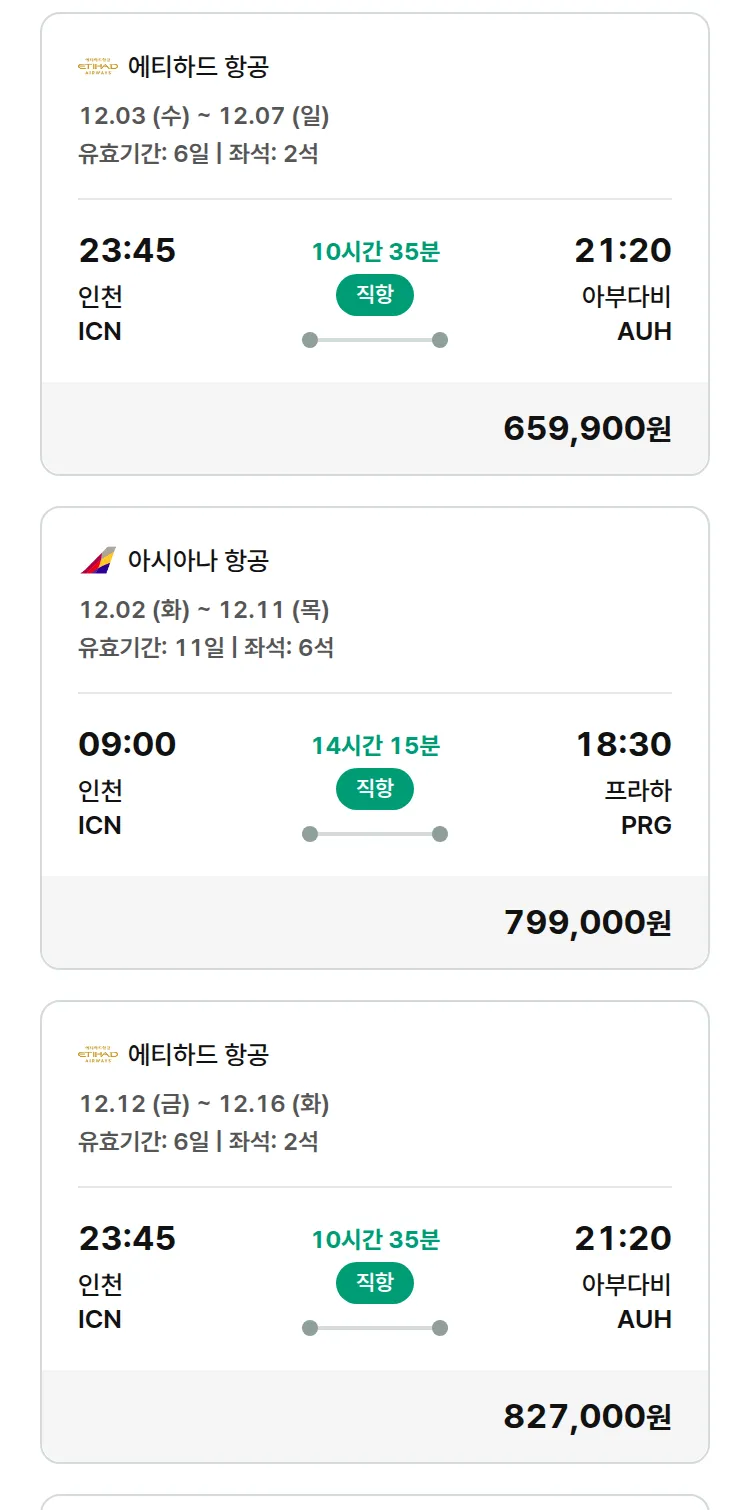
Task: Tap the 직항 badge on the 12.12 flight
Action: (374, 1283)
